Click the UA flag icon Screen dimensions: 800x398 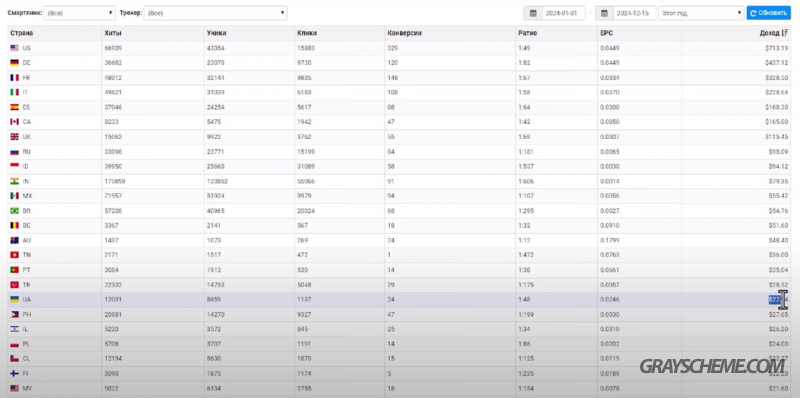click(x=14, y=300)
